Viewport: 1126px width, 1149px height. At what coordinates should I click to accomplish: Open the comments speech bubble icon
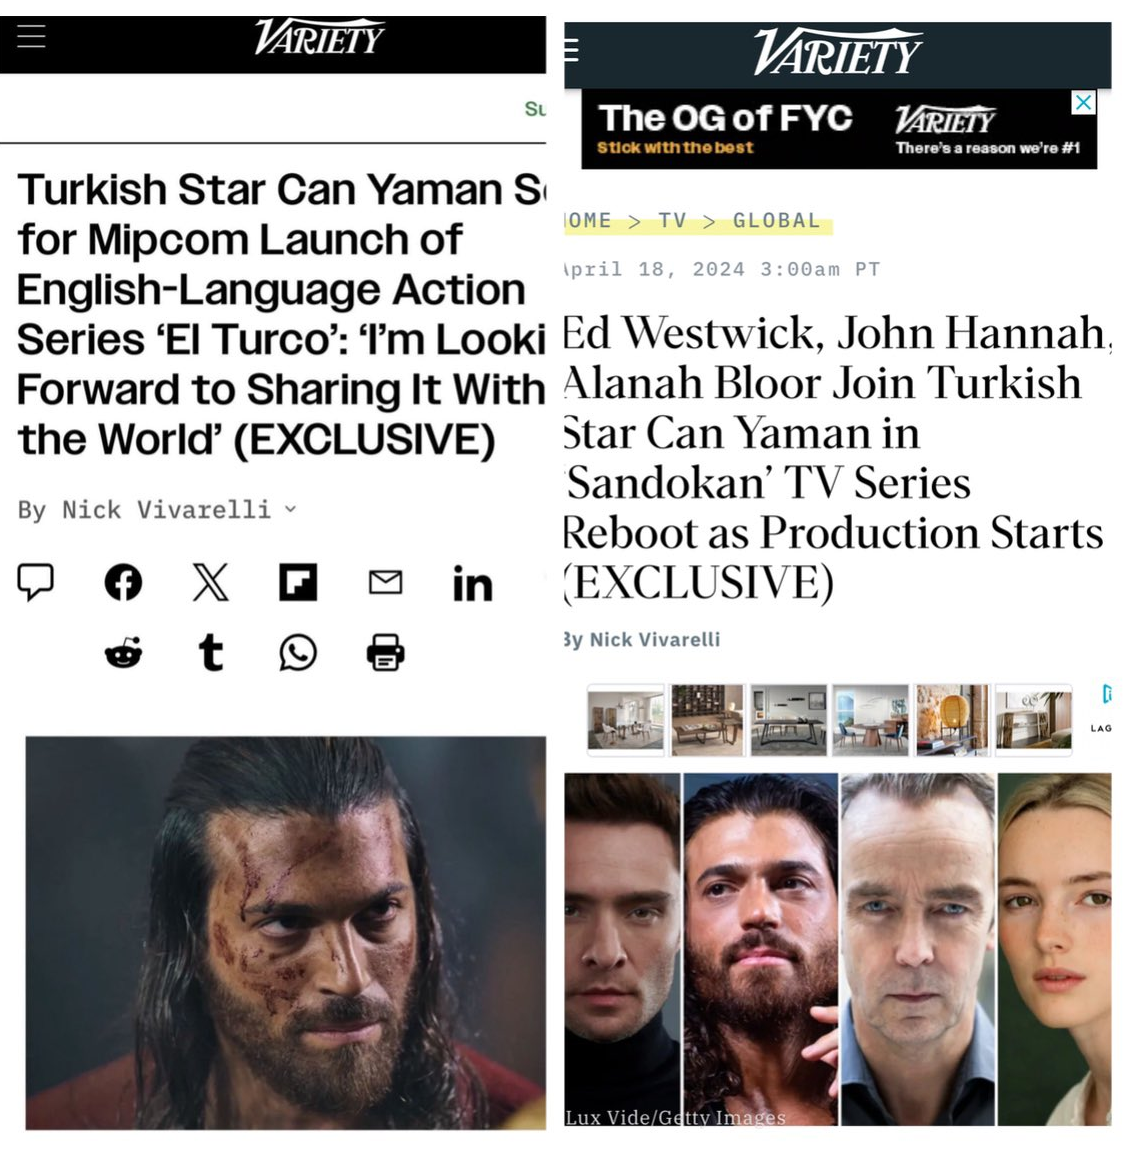35,583
